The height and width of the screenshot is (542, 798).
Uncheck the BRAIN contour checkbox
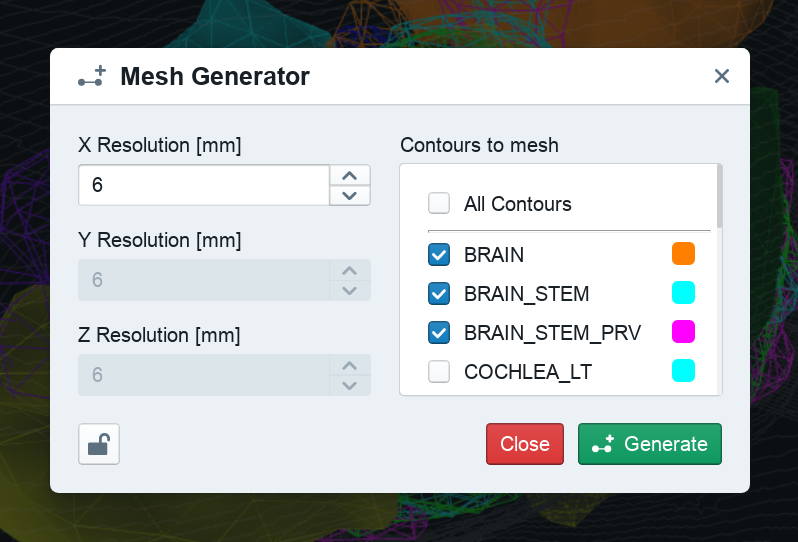tap(439, 254)
